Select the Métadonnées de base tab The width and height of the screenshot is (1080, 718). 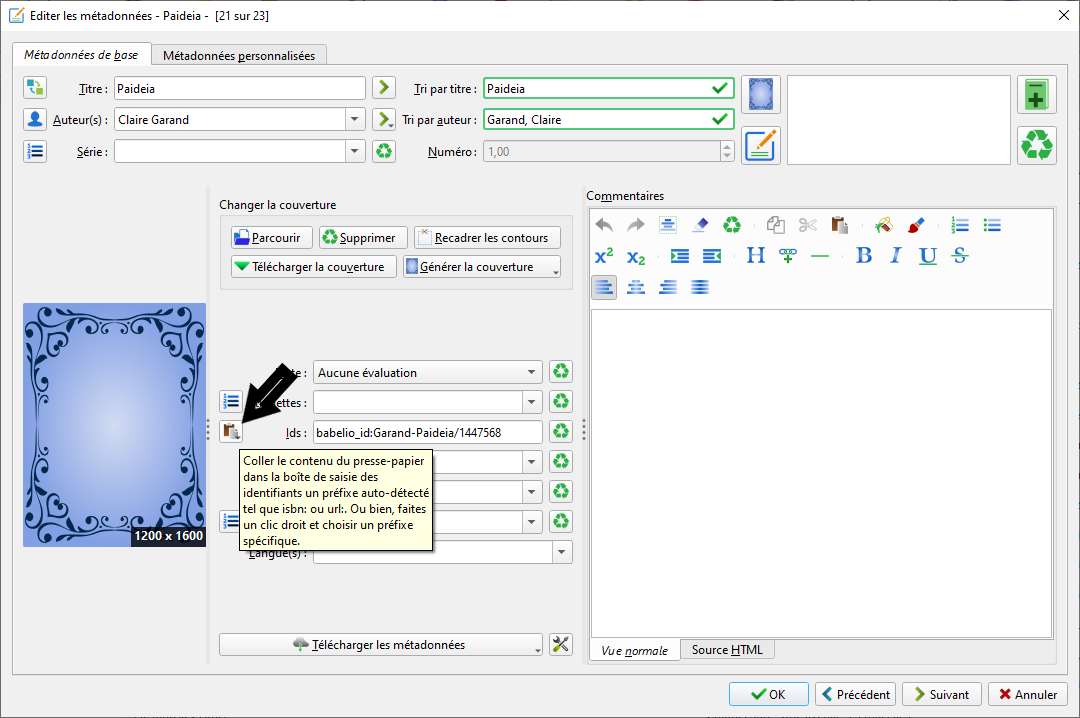[81, 54]
